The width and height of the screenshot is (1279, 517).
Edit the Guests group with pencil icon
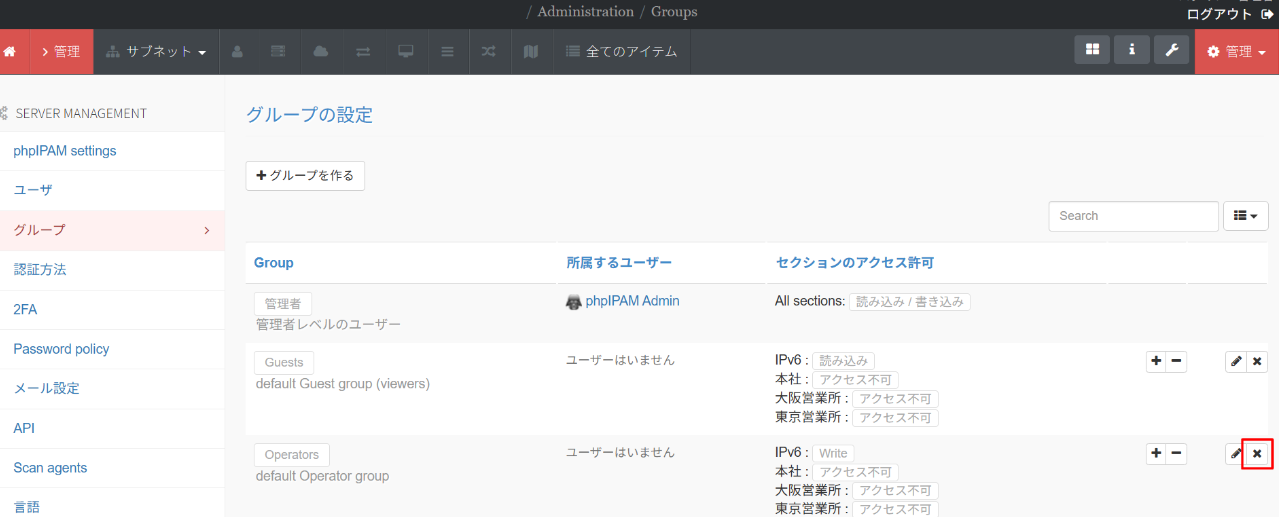pos(1236,362)
